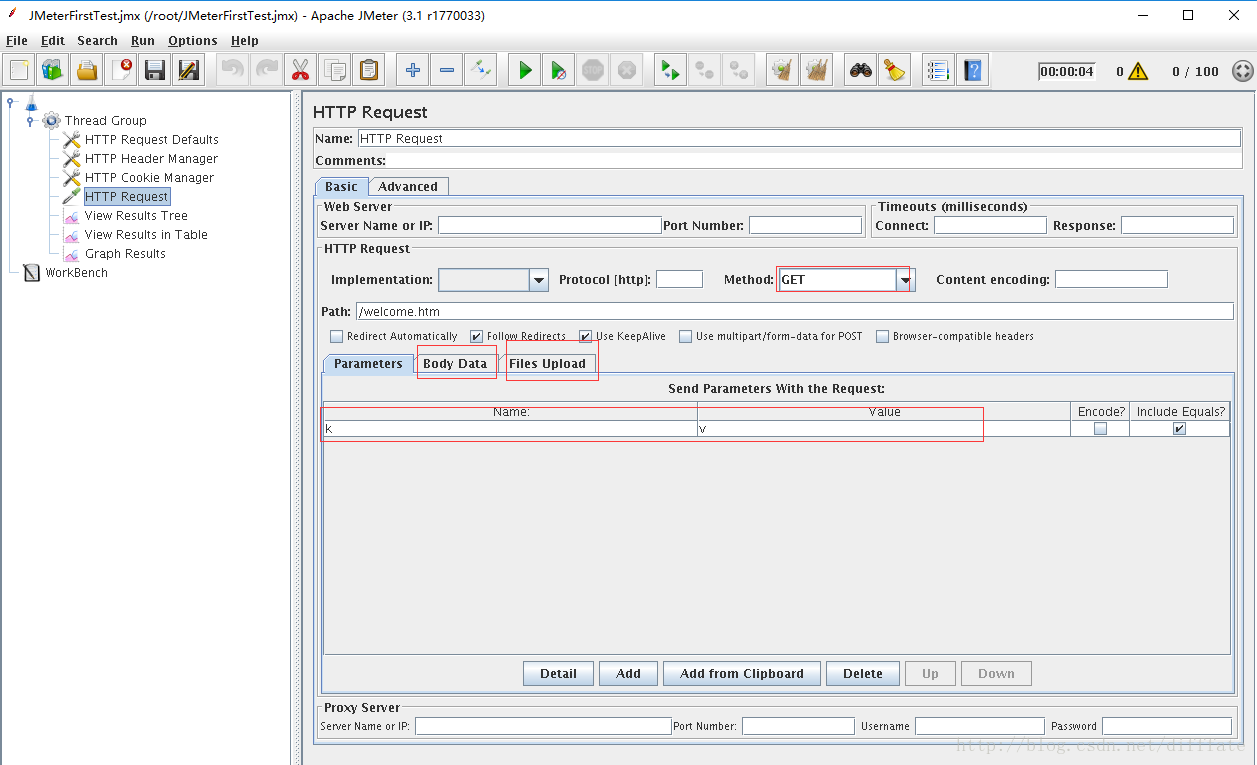Enable Browser-compatible headers checkbox
Viewport: 1257px width, 765px height.
tap(882, 337)
